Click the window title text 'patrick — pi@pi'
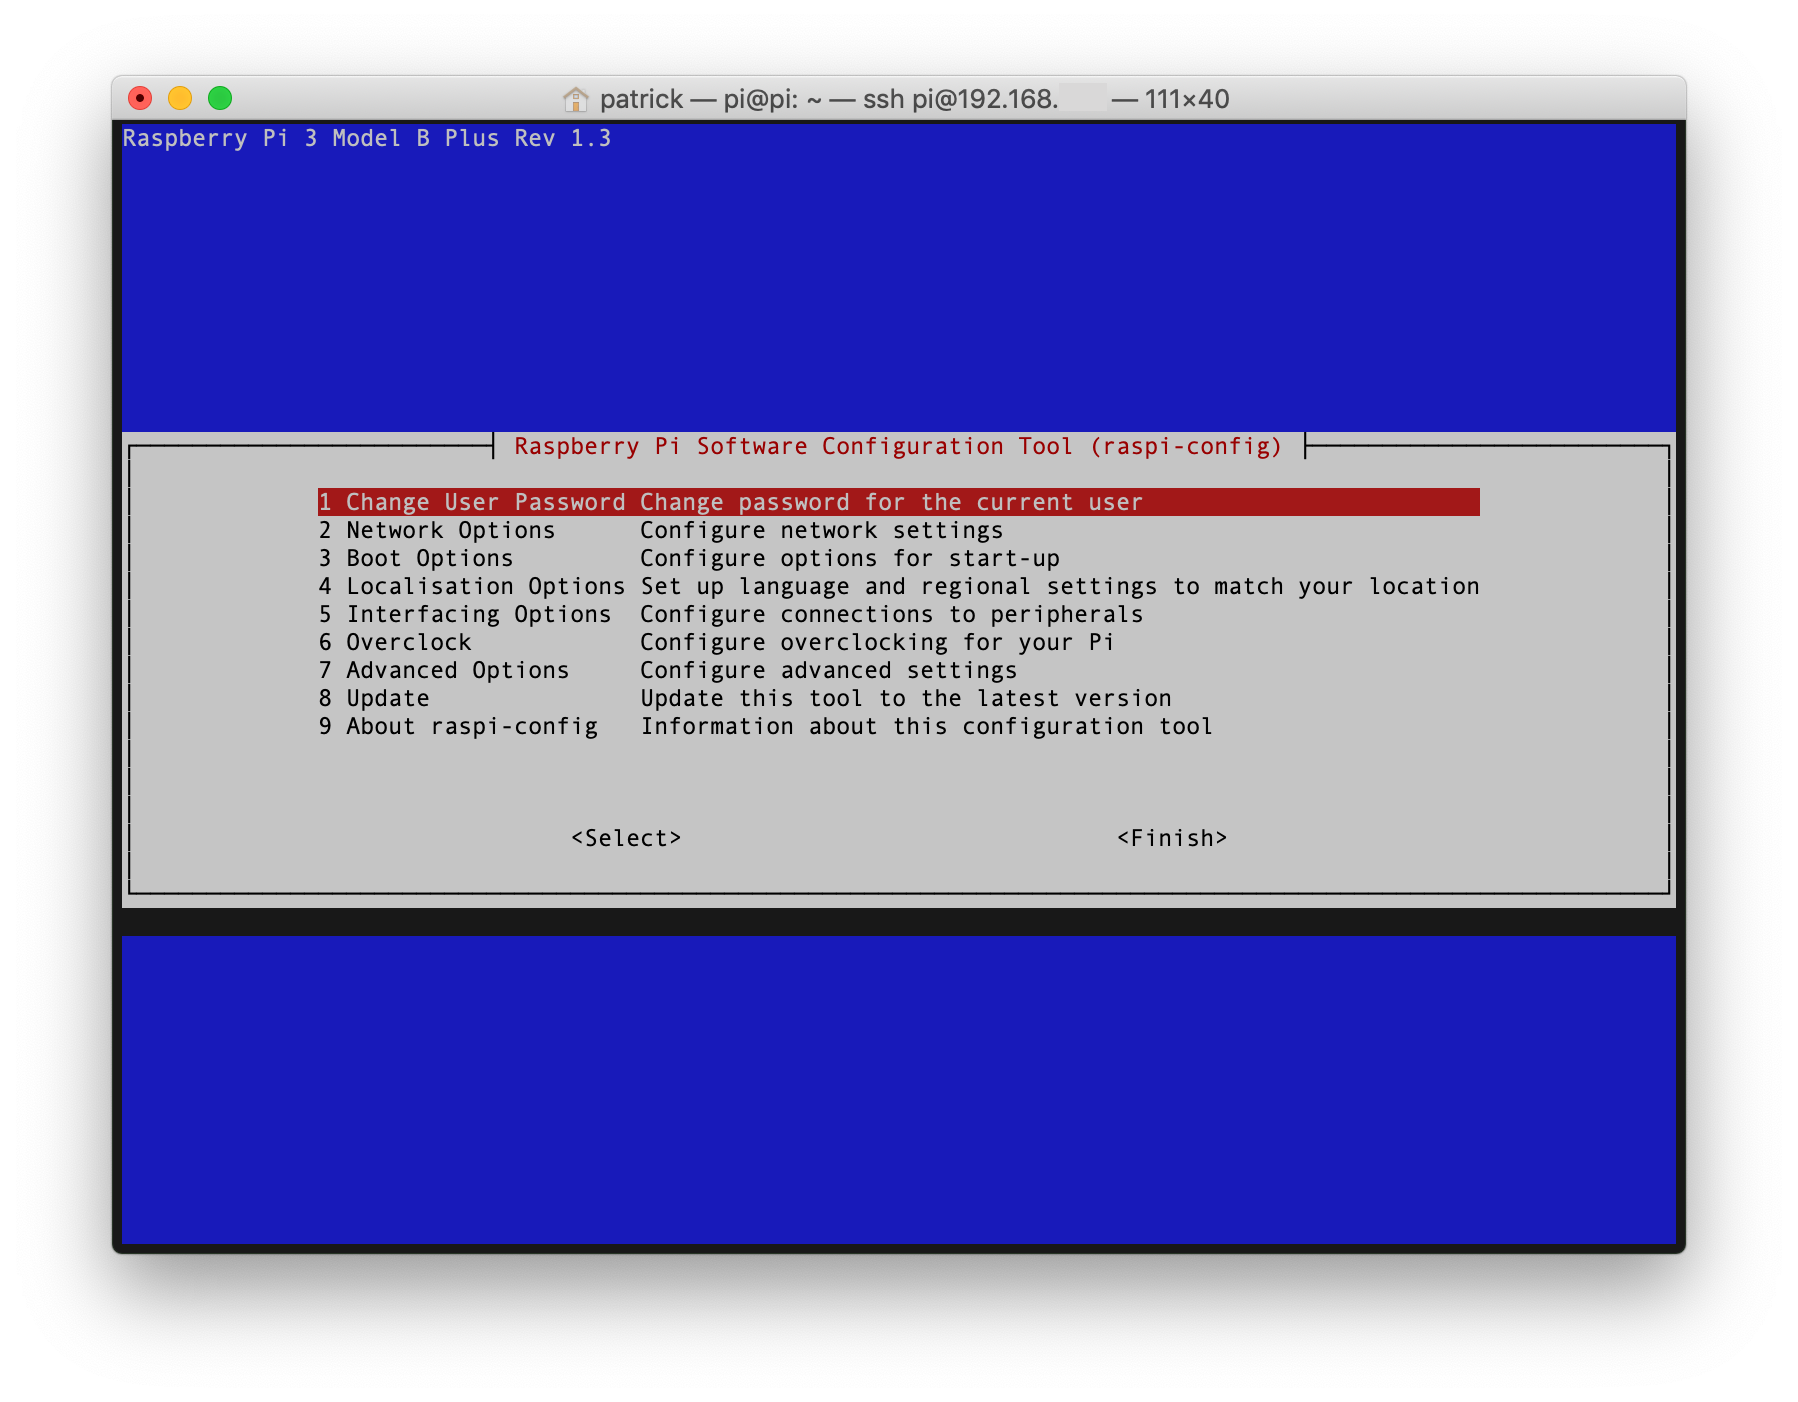Image resolution: width=1798 pixels, height=1402 pixels. 698,99
